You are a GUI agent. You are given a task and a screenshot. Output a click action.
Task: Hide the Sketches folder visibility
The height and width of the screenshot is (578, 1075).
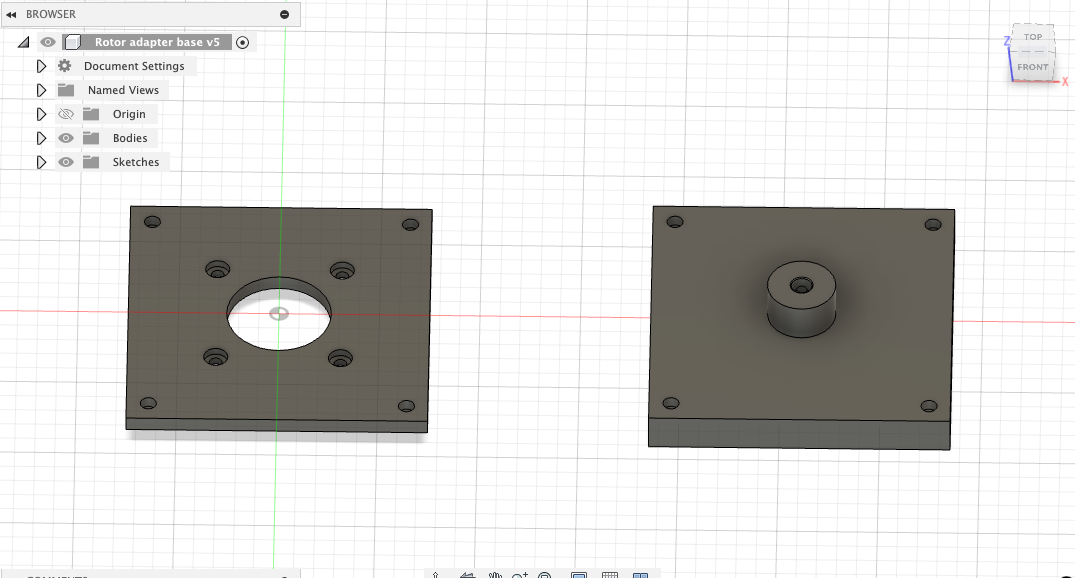pos(66,162)
